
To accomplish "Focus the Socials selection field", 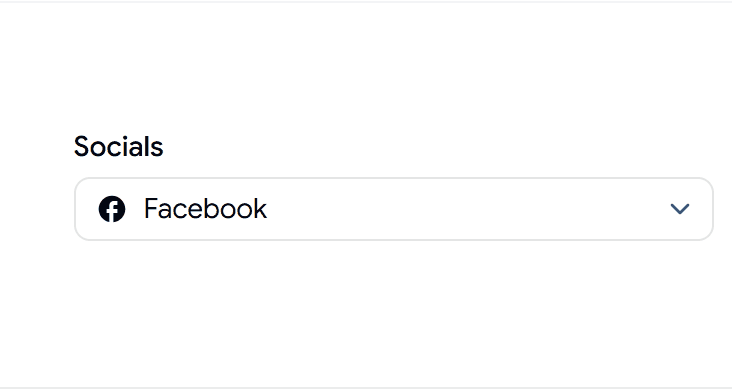I will point(394,209).
